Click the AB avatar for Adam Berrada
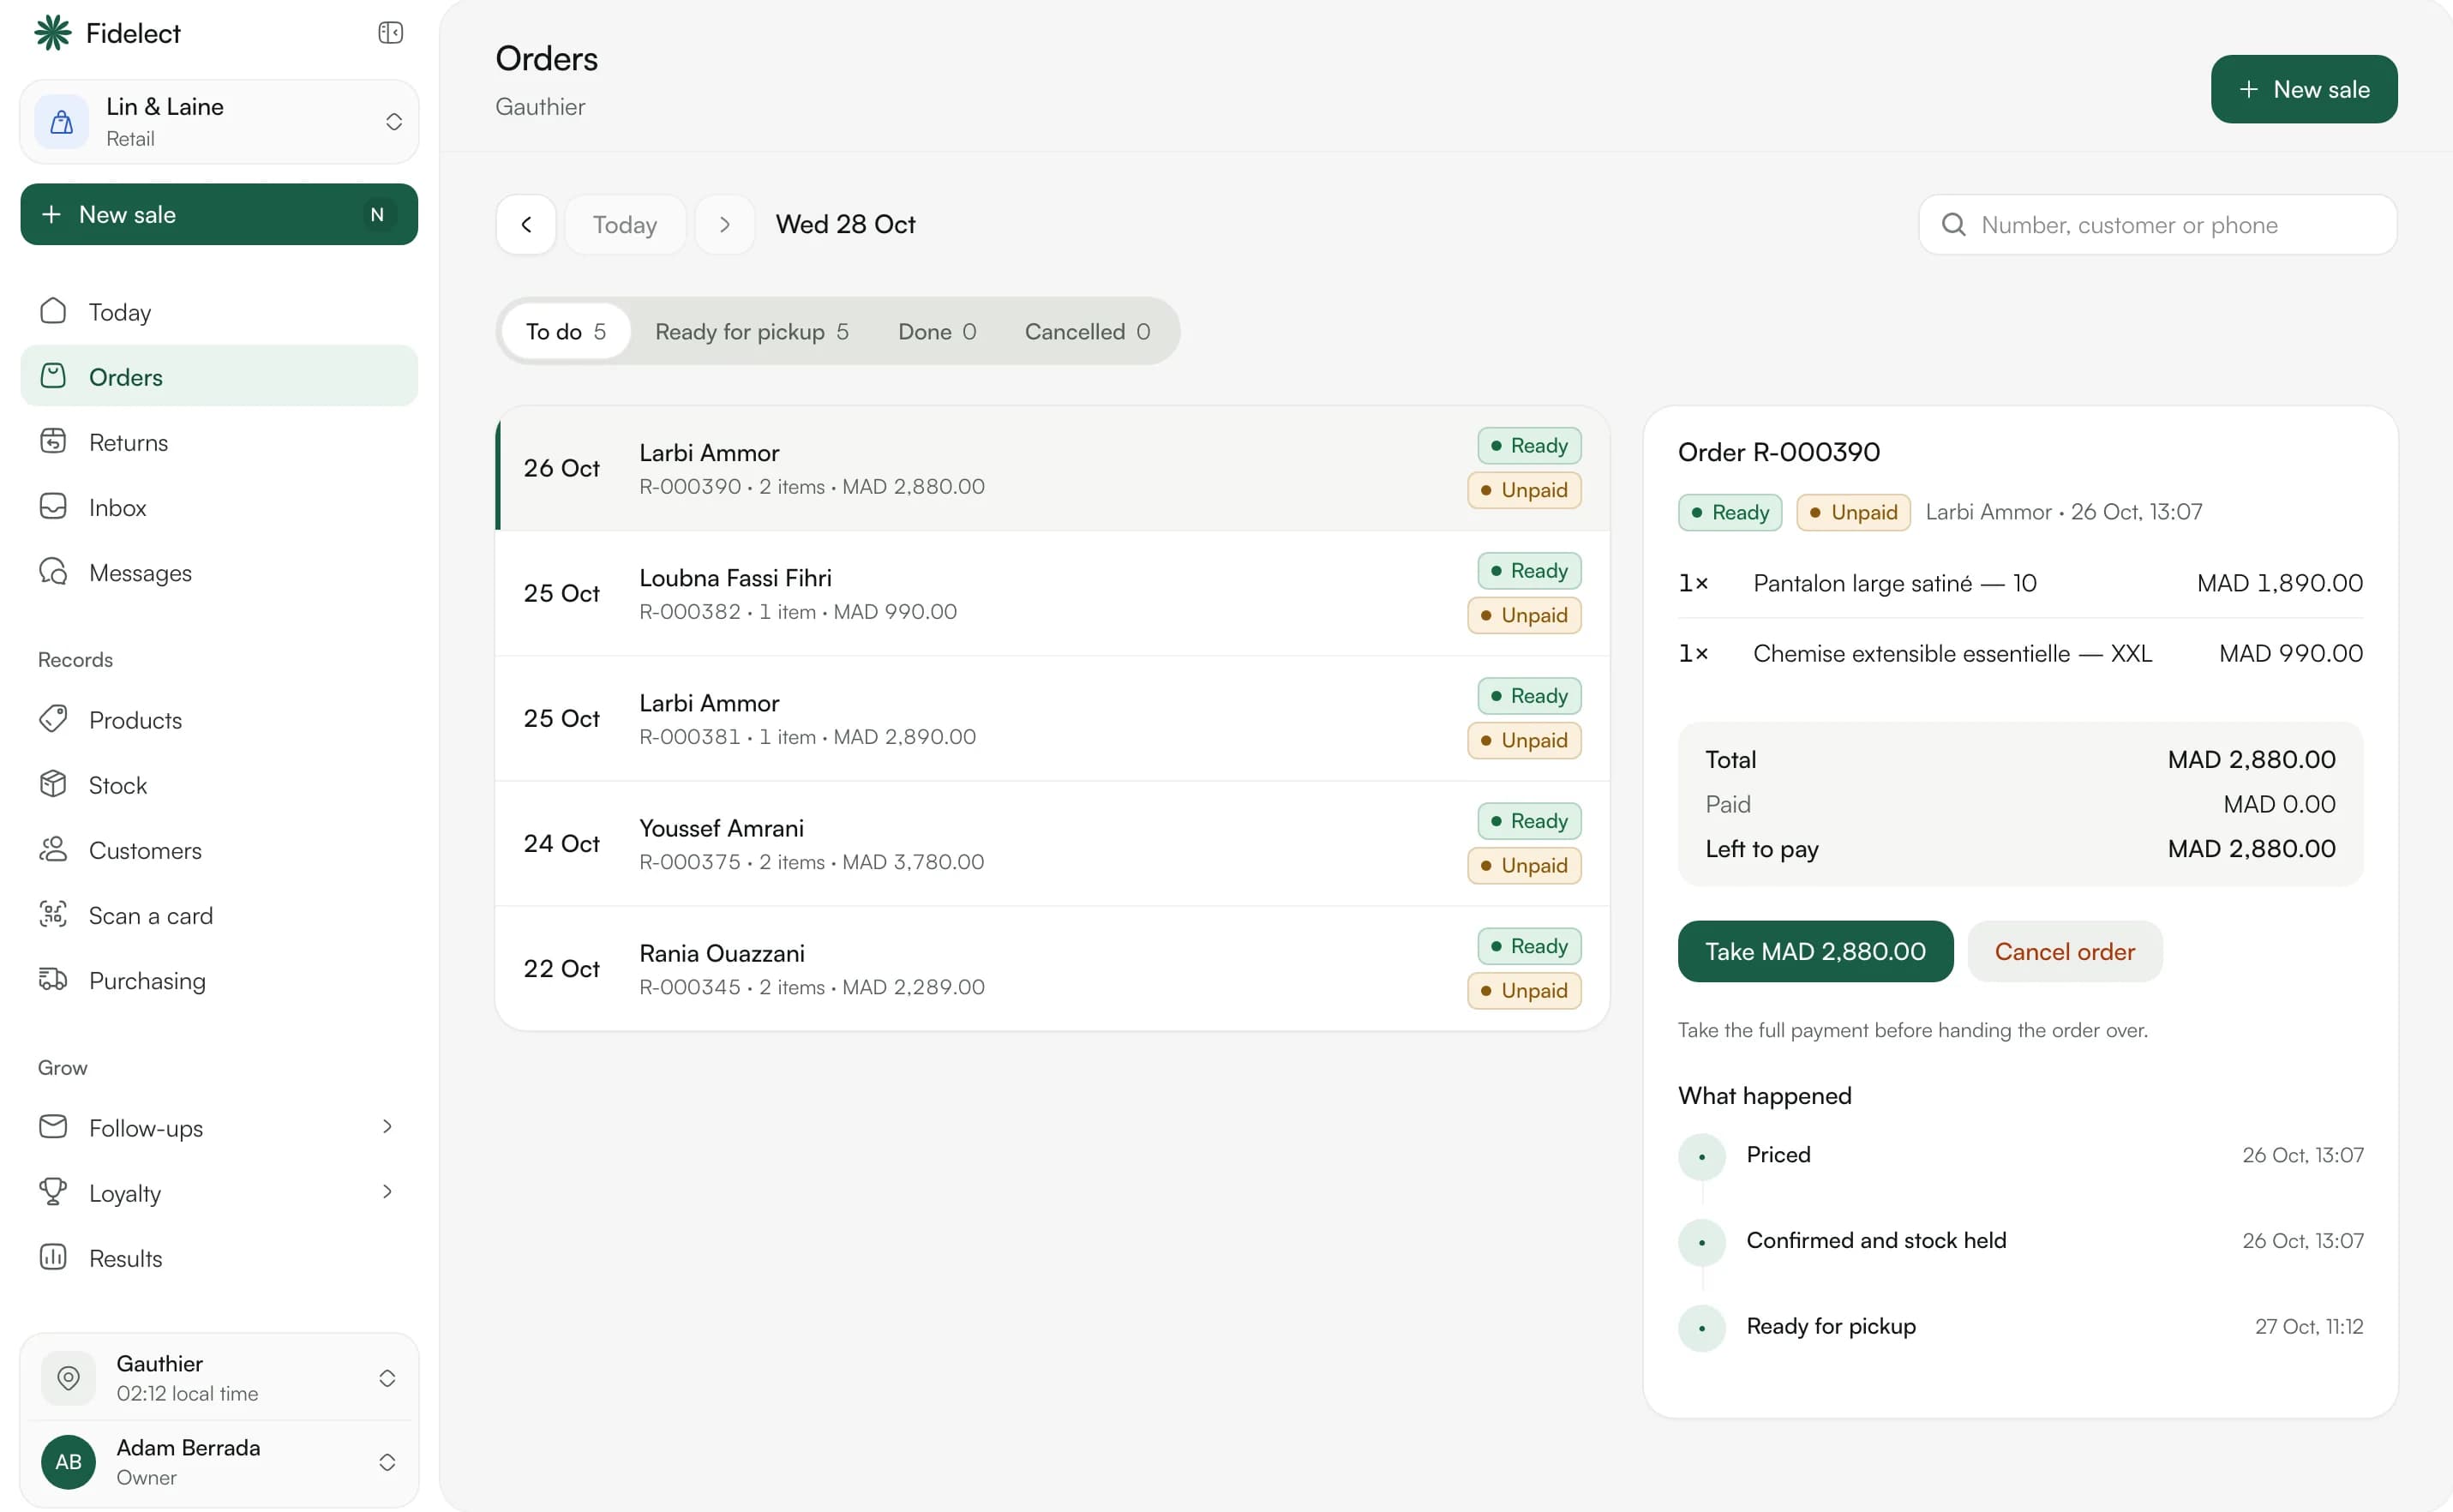Image resolution: width=2453 pixels, height=1512 pixels. pos(68,1462)
